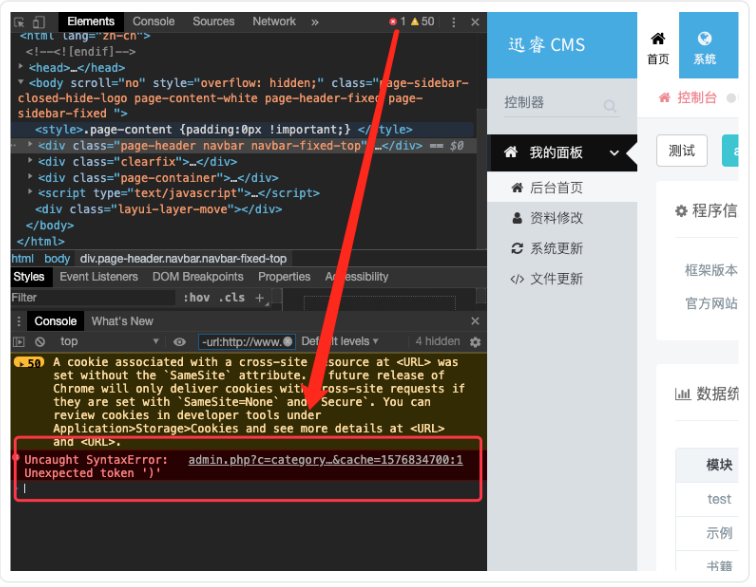Viewport: 756px width, 587px height.
Task: Toggle the .cls class editor button
Action: pyautogui.click(x=233, y=299)
